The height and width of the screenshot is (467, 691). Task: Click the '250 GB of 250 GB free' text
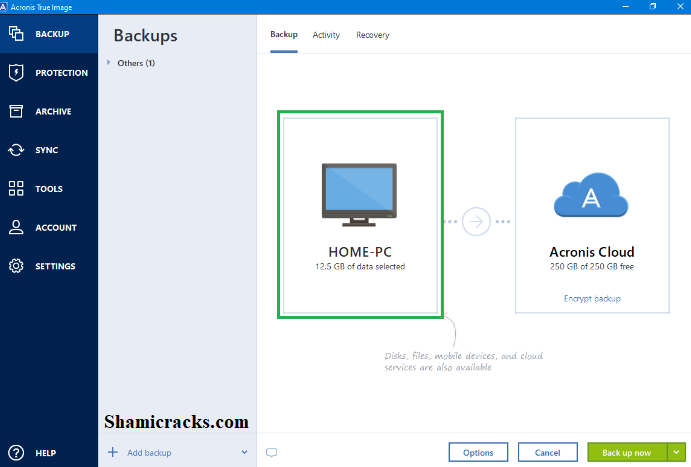tap(592, 267)
